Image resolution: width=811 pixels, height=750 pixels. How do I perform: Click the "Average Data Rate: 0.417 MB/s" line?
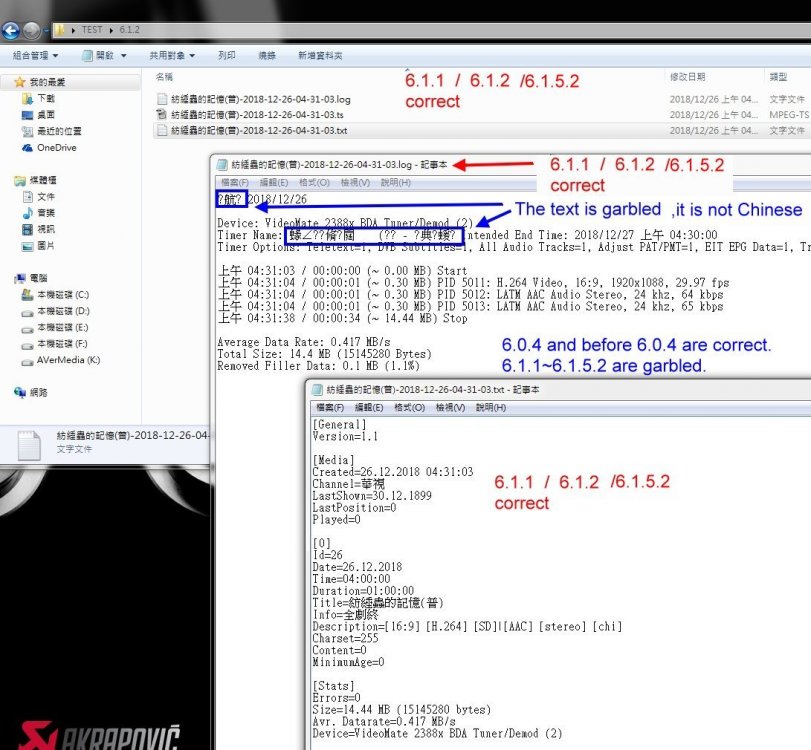(304, 342)
